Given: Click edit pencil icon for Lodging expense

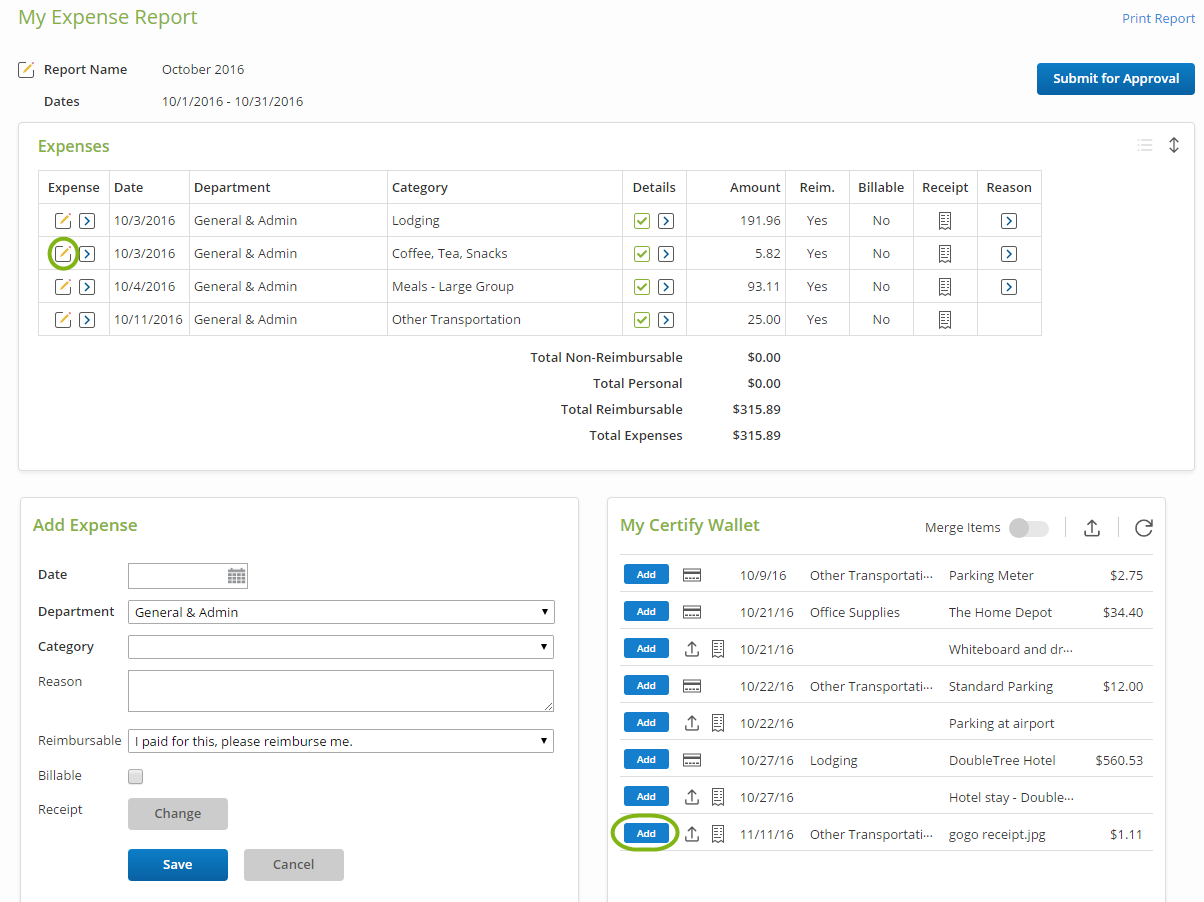Looking at the screenshot, I should [x=63, y=221].
